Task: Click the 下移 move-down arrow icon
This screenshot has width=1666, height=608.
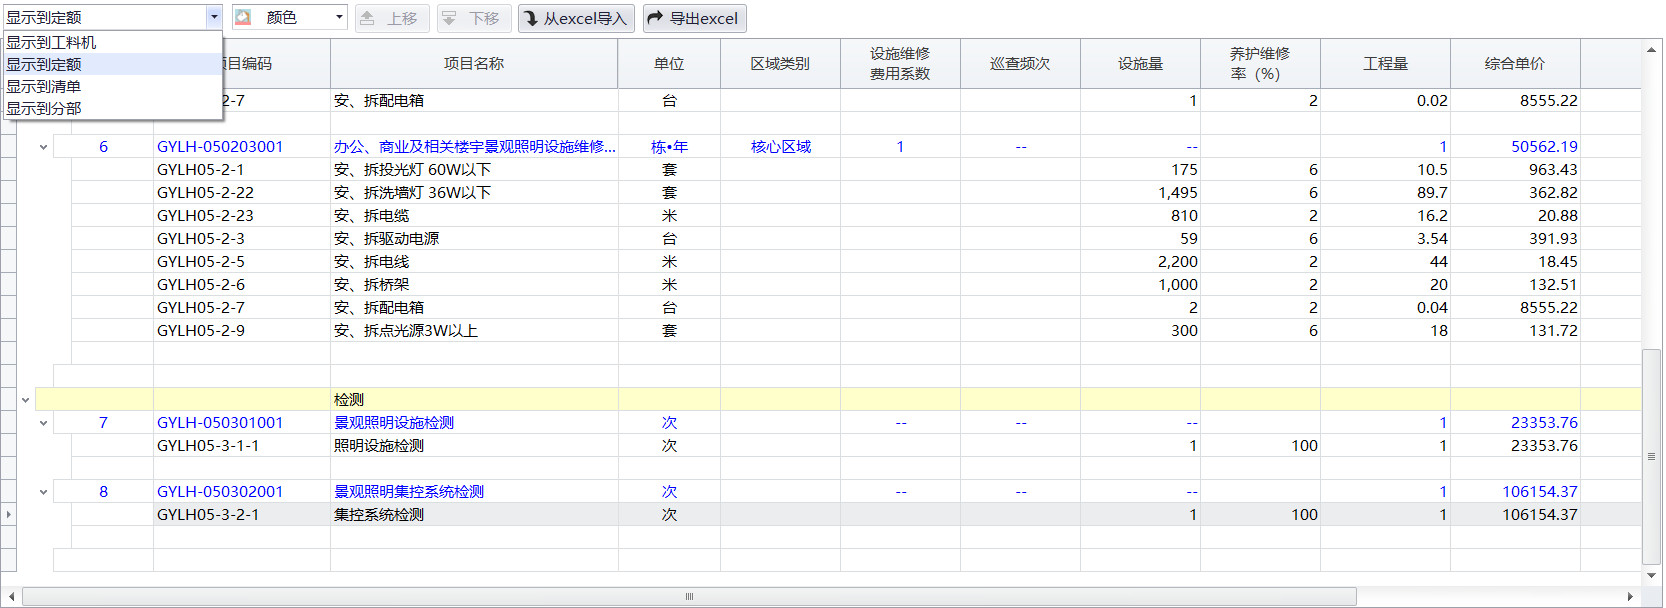Action: [450, 18]
